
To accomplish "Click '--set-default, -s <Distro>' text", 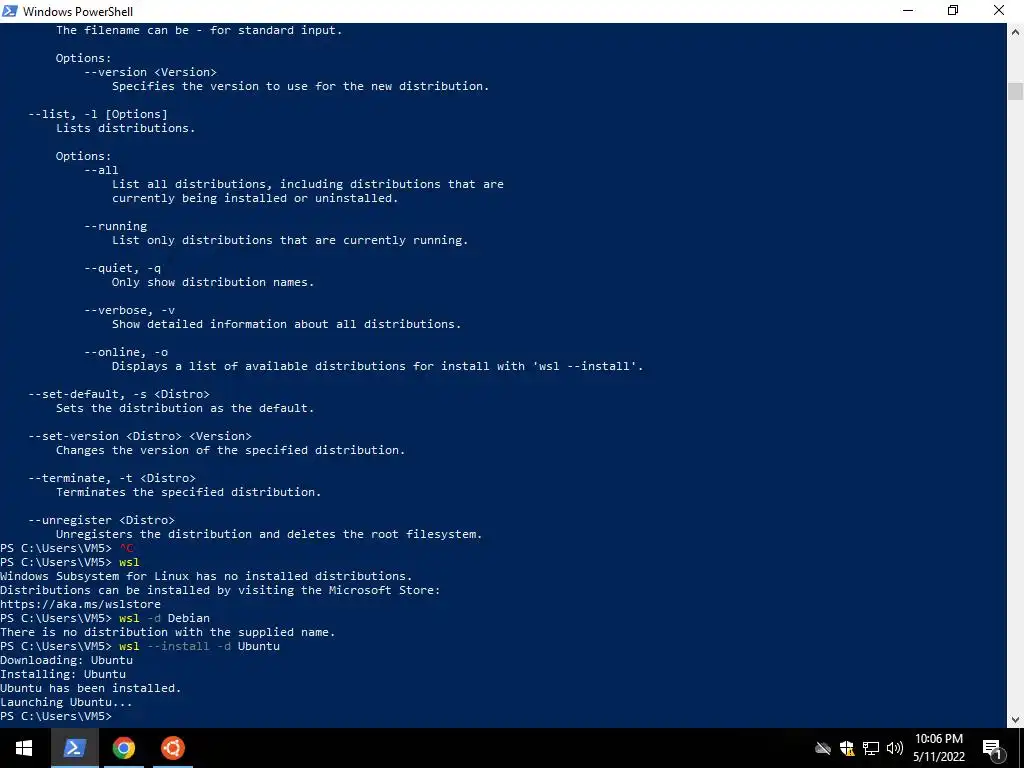I will tap(119, 394).
